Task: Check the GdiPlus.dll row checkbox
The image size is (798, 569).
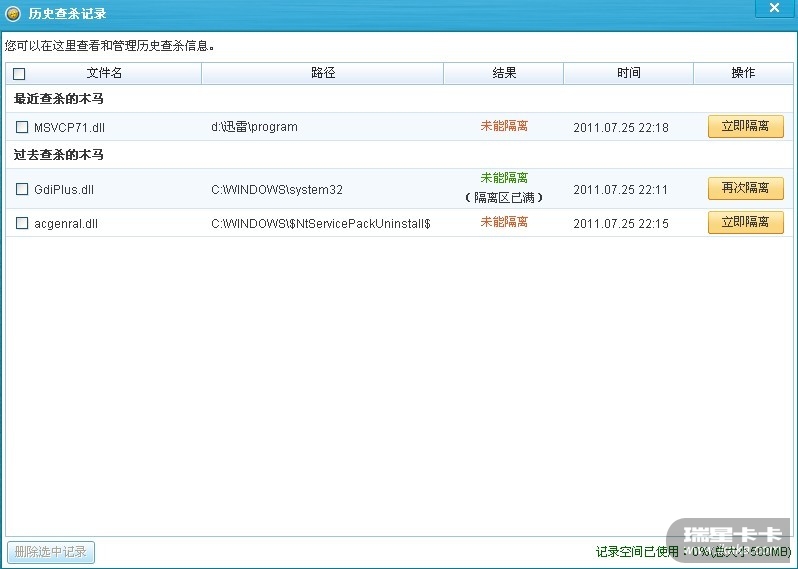Action: pos(22,189)
